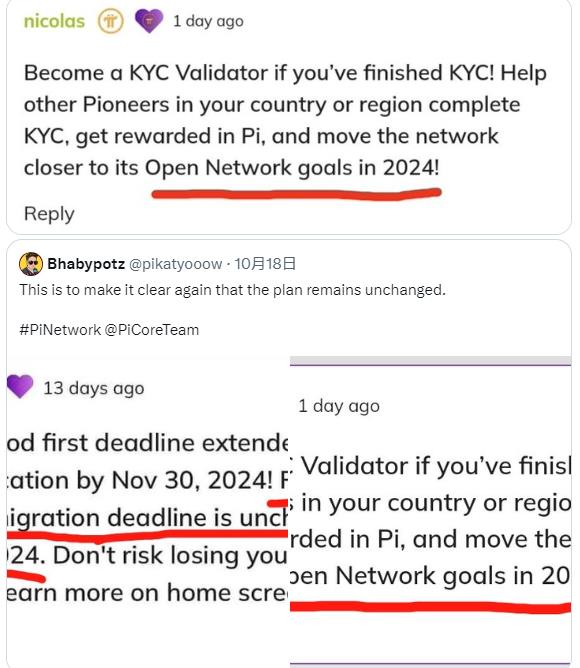Click the #PiNetwork hashtag
Image resolution: width=580 pixels, height=668 pixels.
pyautogui.click(x=60, y=330)
